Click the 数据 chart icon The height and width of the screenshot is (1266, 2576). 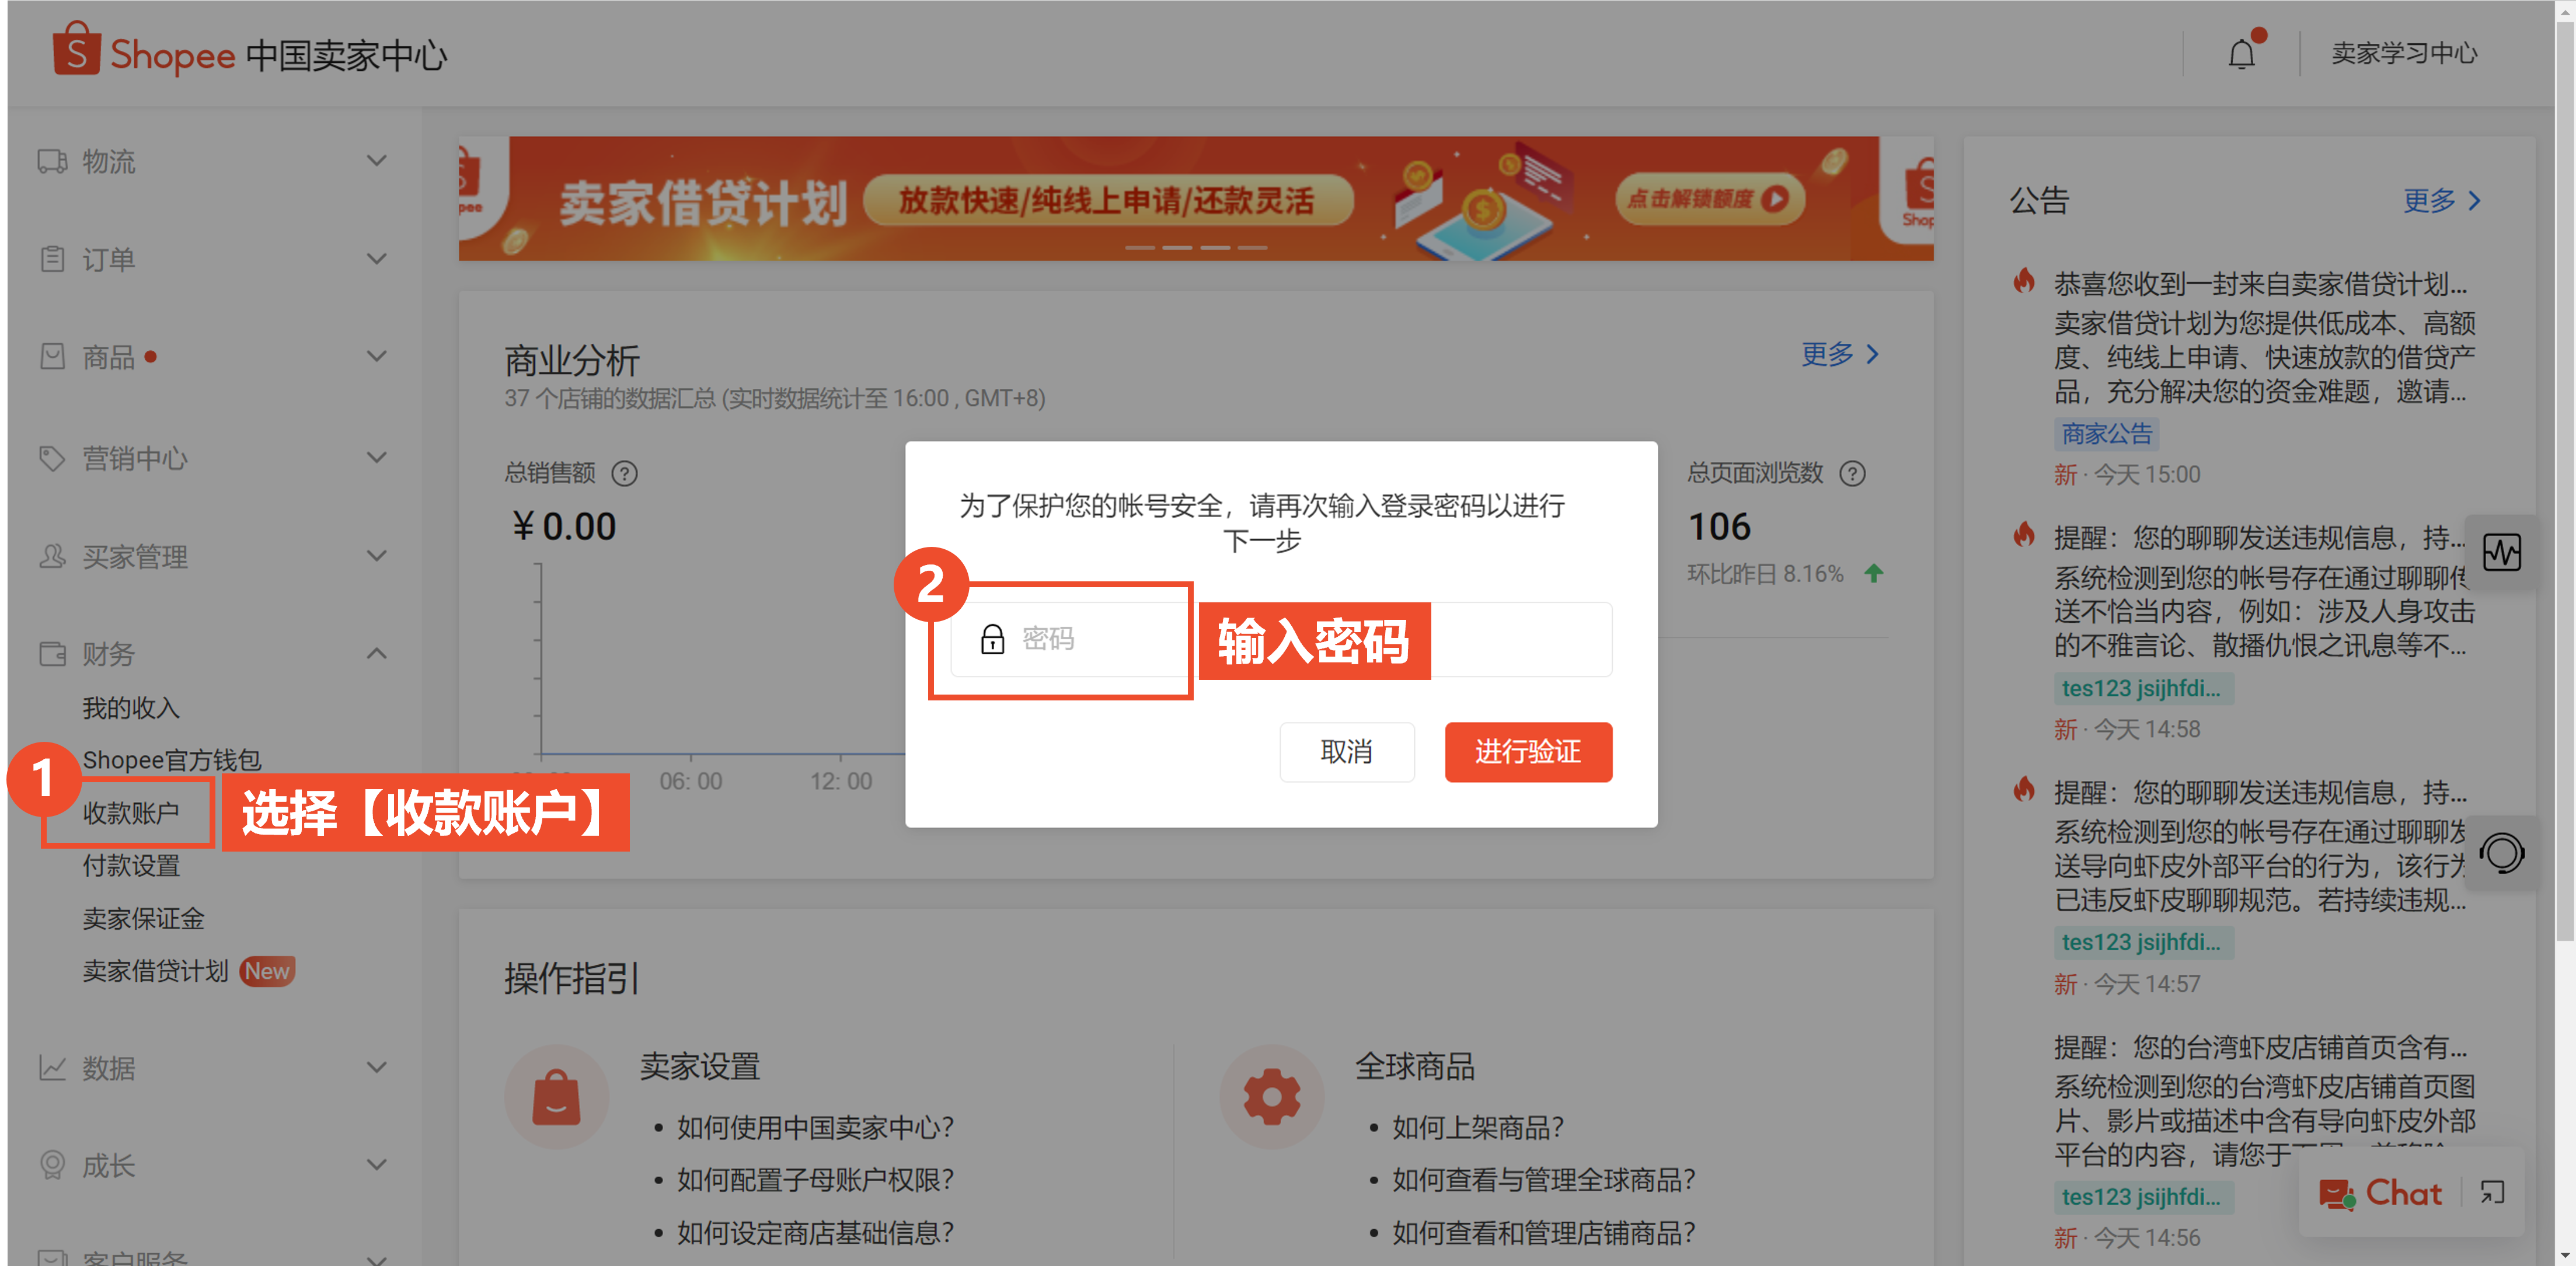pyautogui.click(x=52, y=1068)
